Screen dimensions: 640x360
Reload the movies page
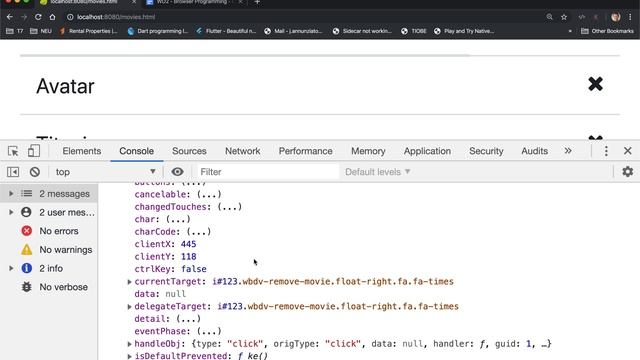coord(38,17)
